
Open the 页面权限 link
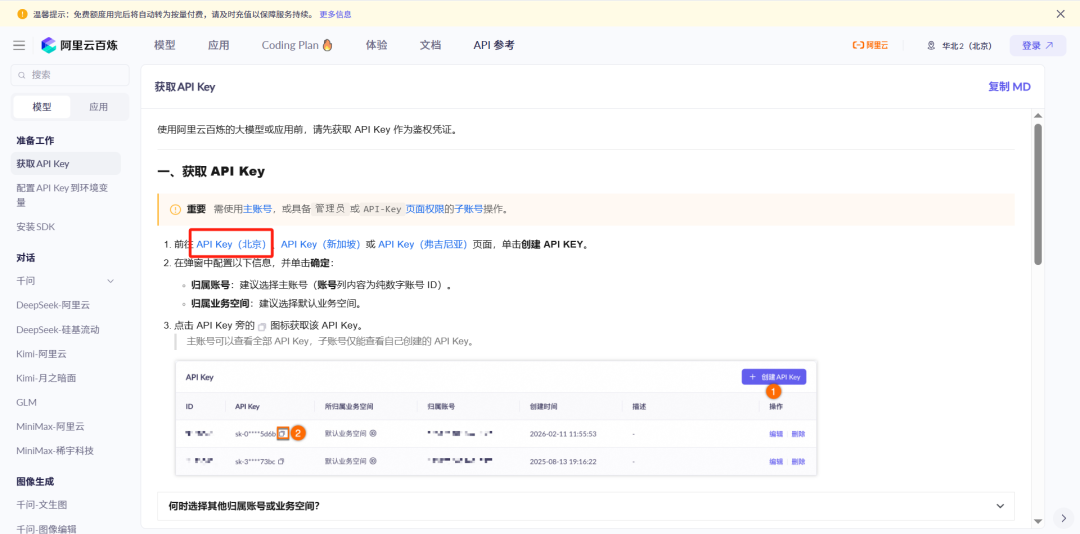pos(424,209)
